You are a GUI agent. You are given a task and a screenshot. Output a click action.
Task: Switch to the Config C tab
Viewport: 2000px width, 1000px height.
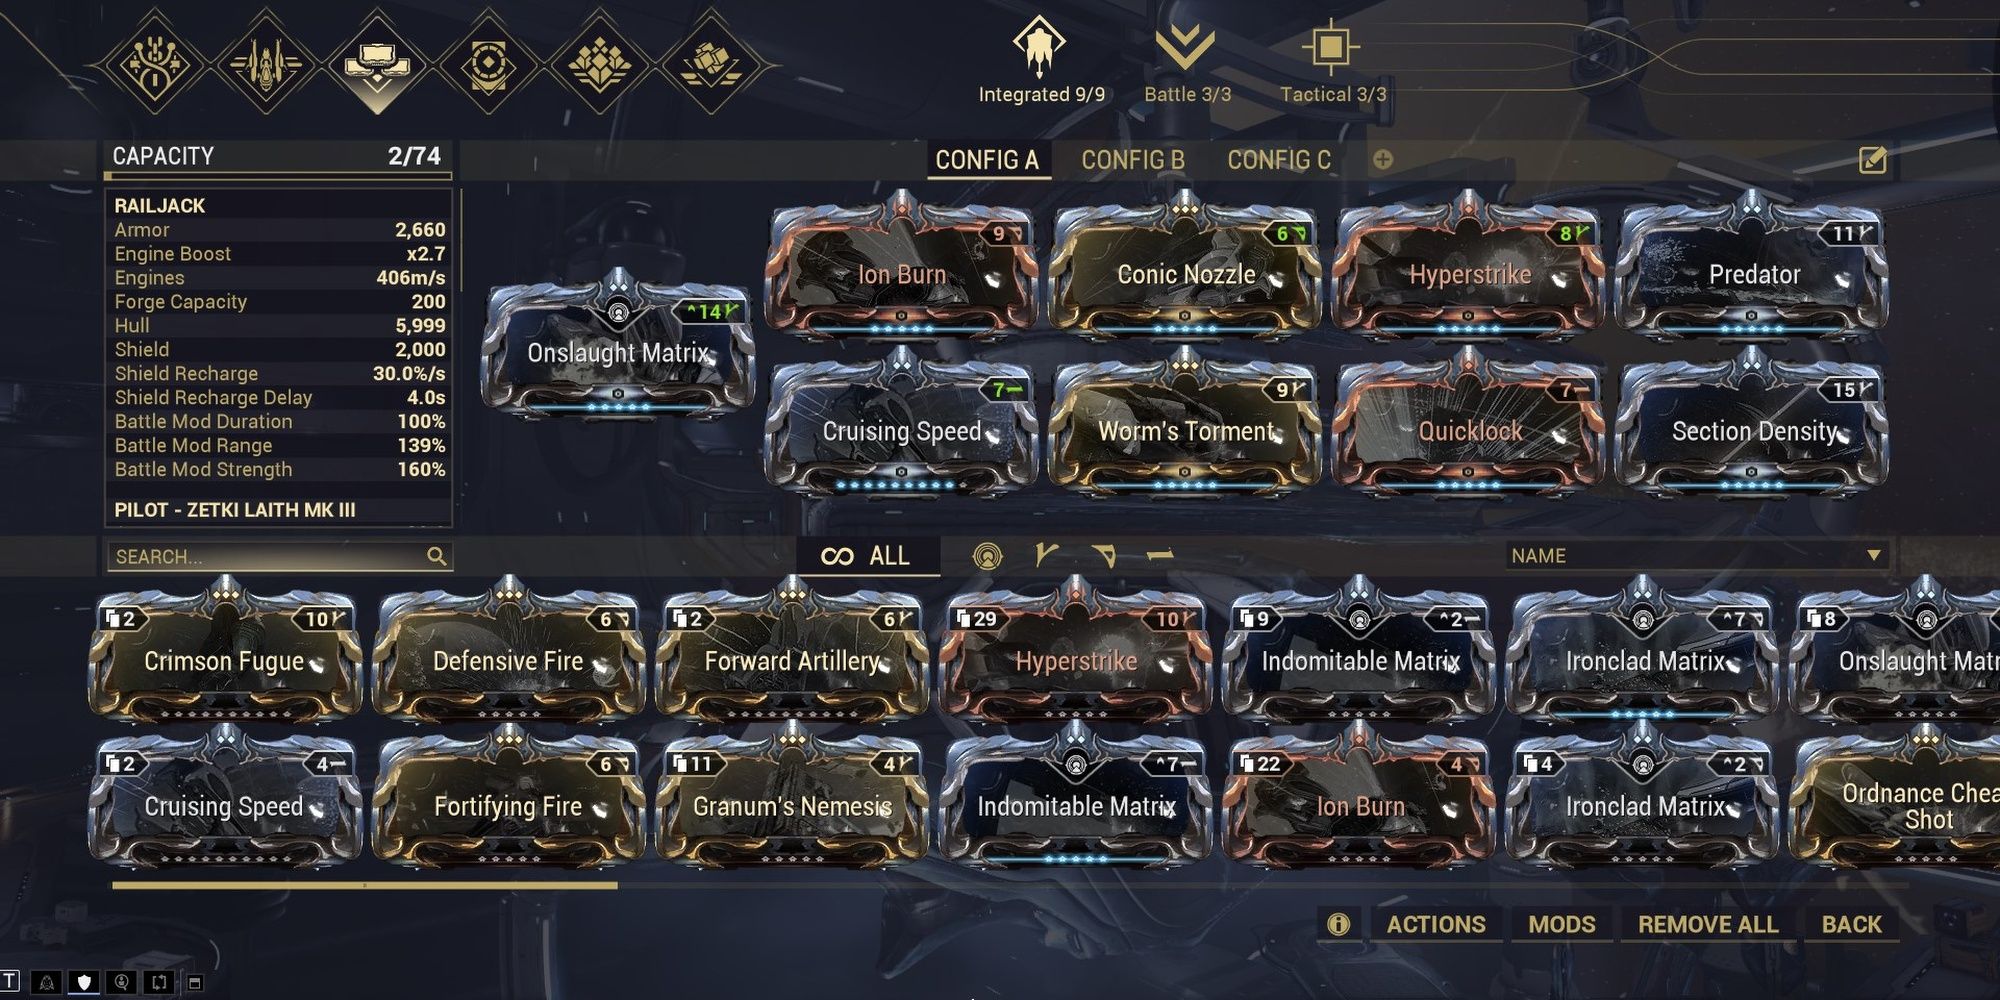click(x=1279, y=160)
